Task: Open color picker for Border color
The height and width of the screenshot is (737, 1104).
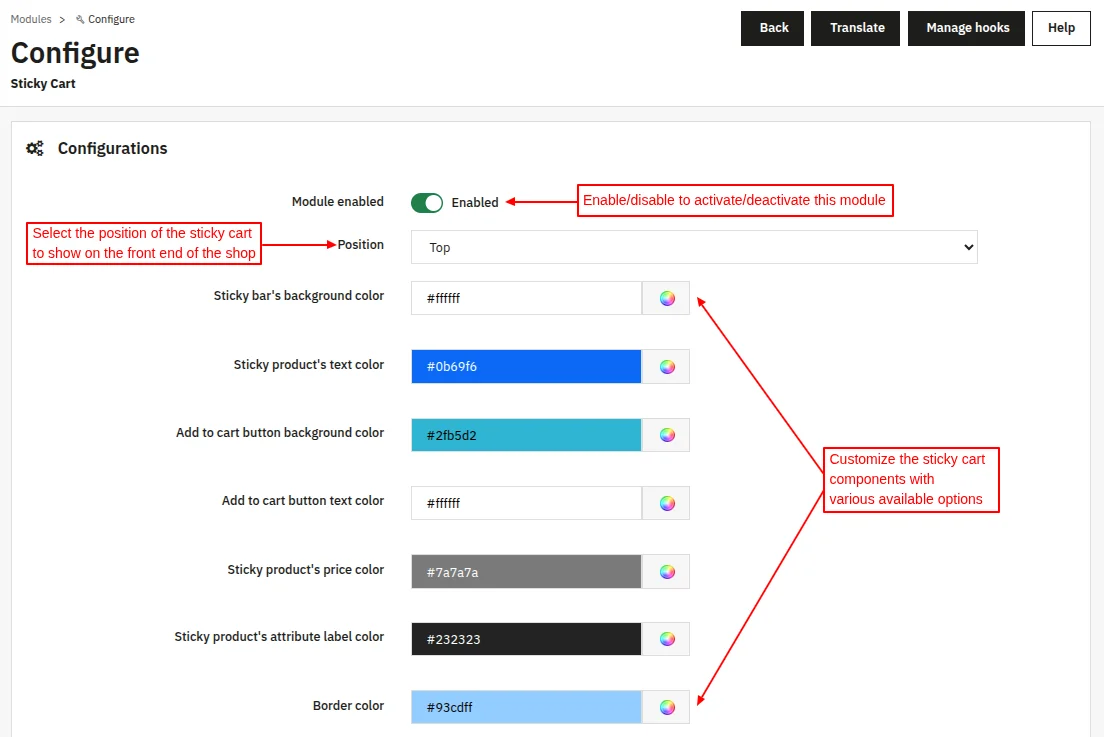Action: [x=666, y=707]
